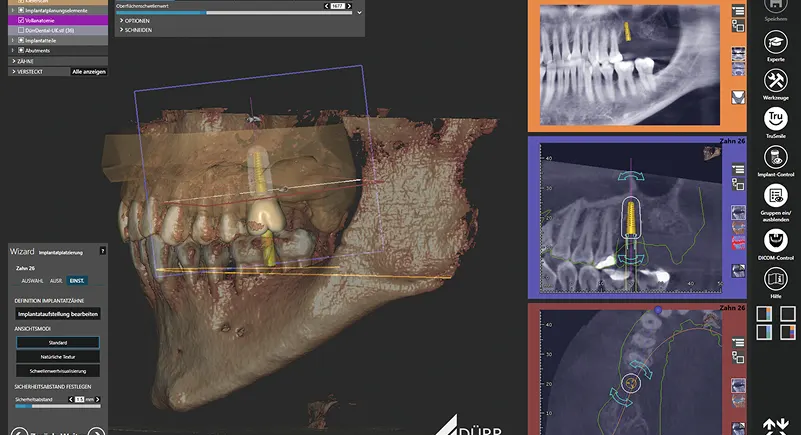Click Implantataufstellung bearbeiten button
801x436 pixels.
58,314
